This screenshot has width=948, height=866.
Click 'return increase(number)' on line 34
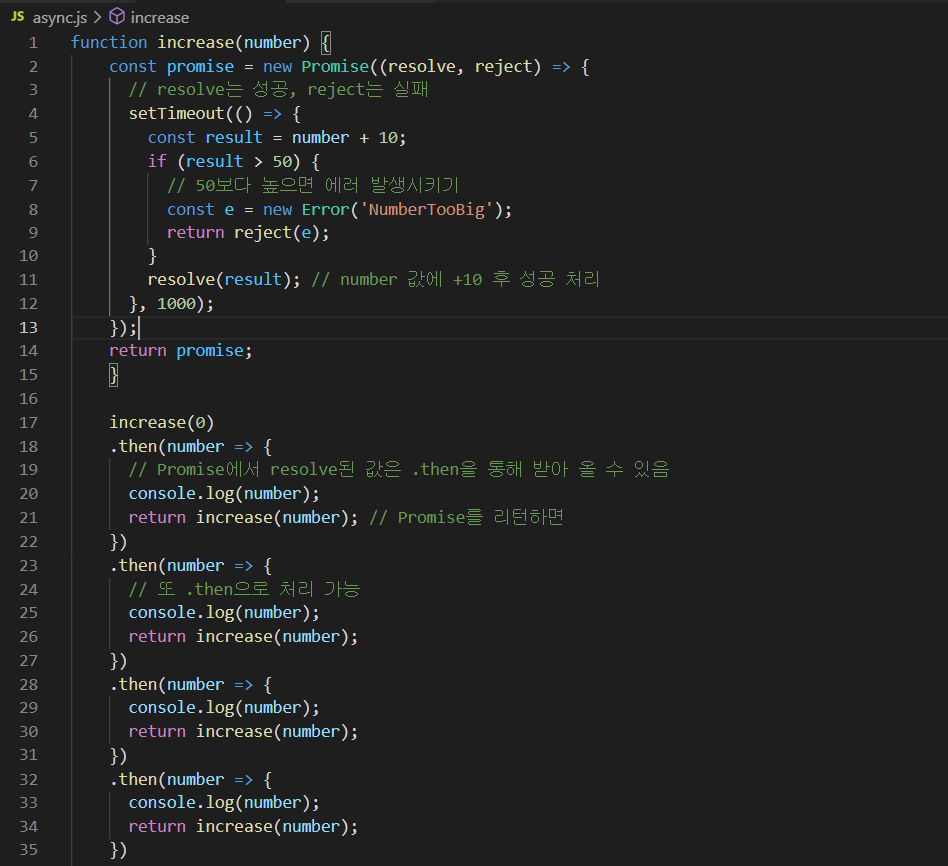[x=239, y=827]
